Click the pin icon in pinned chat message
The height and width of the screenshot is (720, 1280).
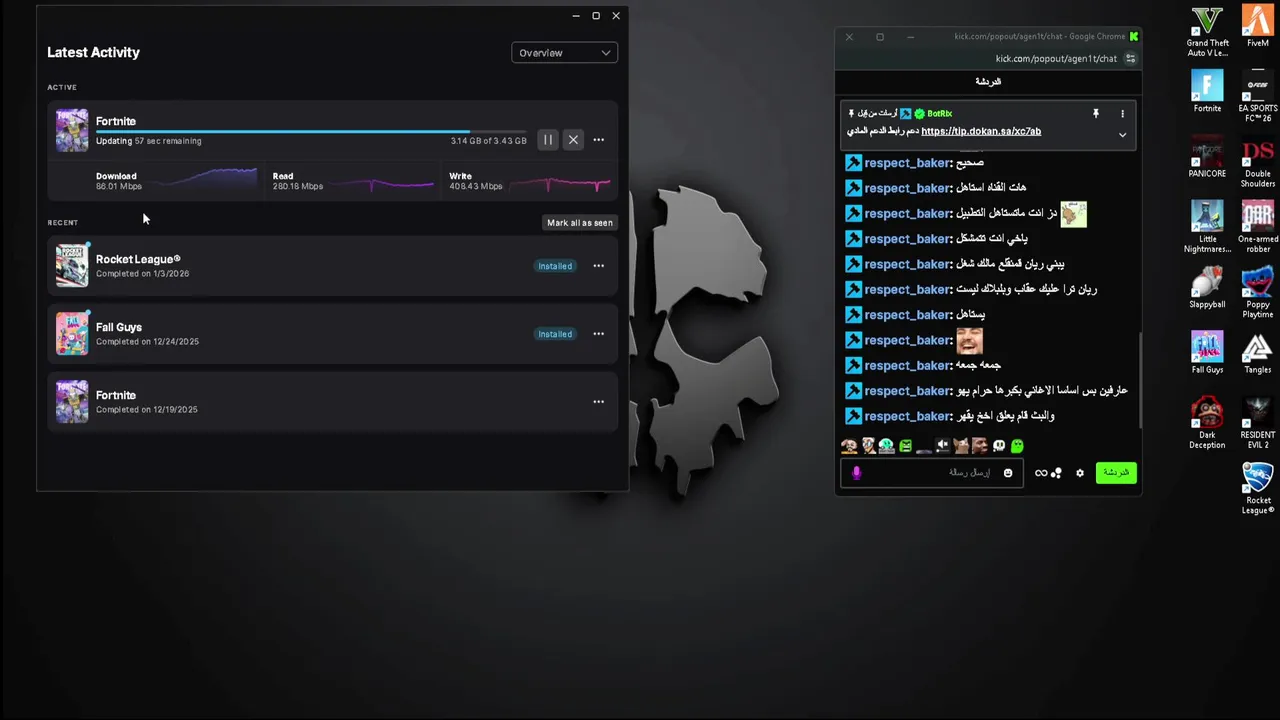(x=1096, y=114)
